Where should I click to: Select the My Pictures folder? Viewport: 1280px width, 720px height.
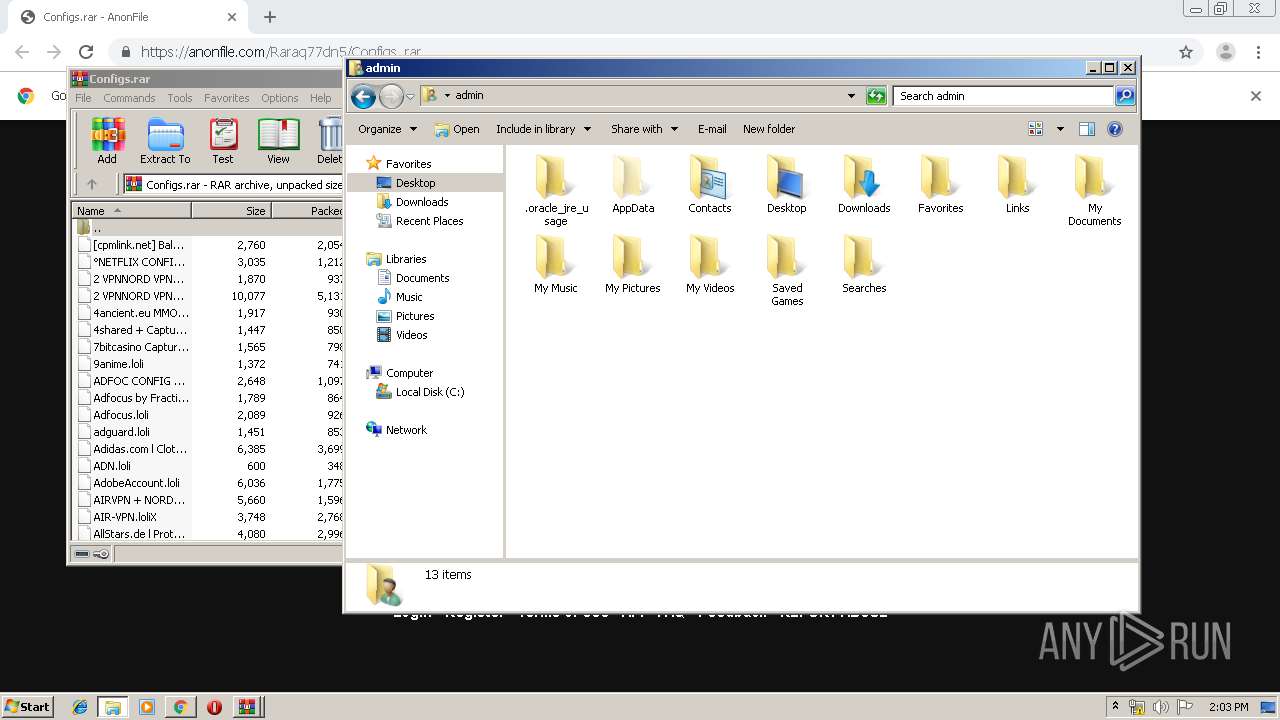[633, 264]
